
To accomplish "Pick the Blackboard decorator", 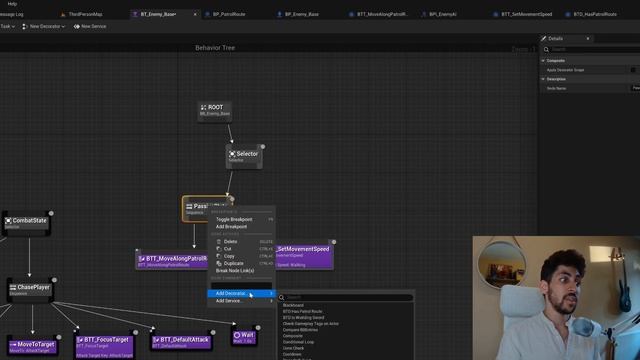I will (x=293, y=305).
